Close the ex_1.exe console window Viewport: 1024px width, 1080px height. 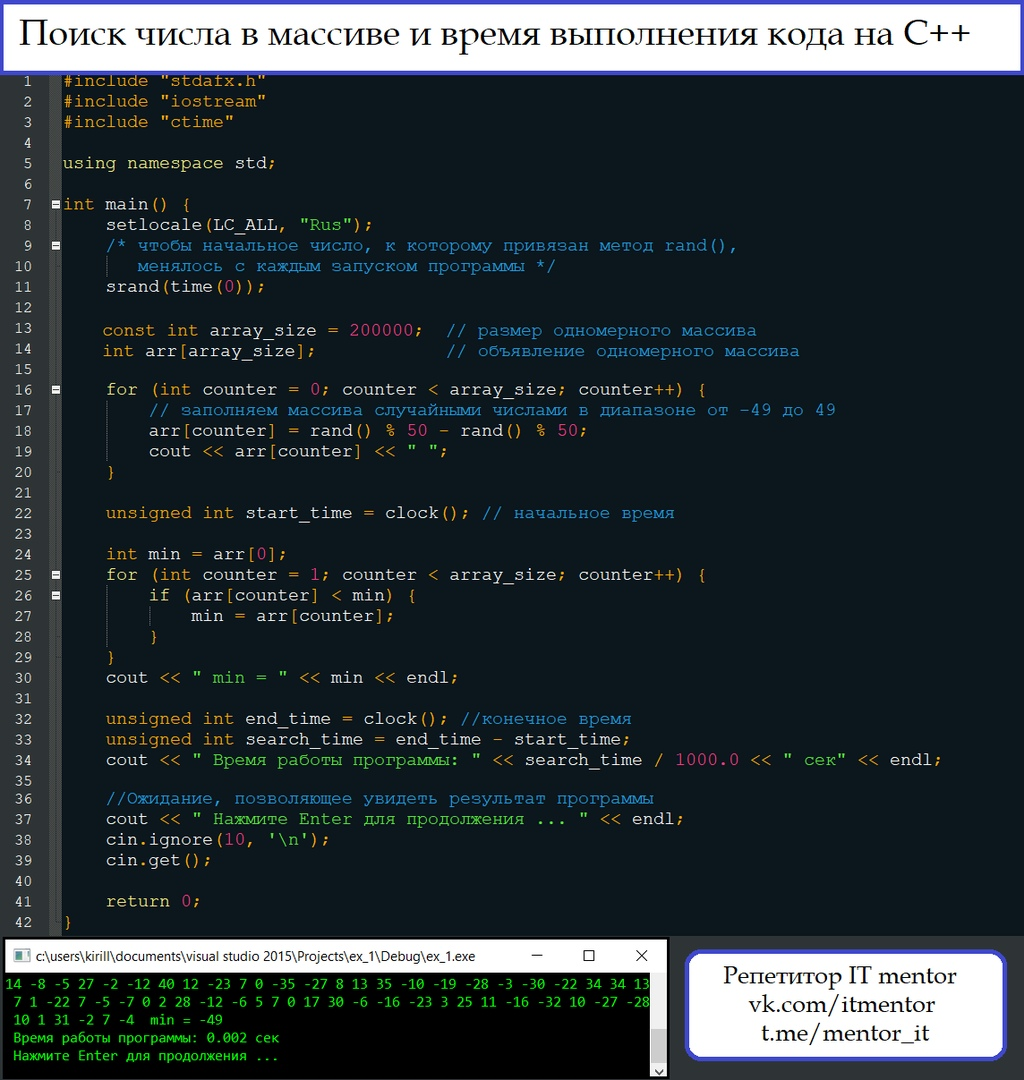642,956
